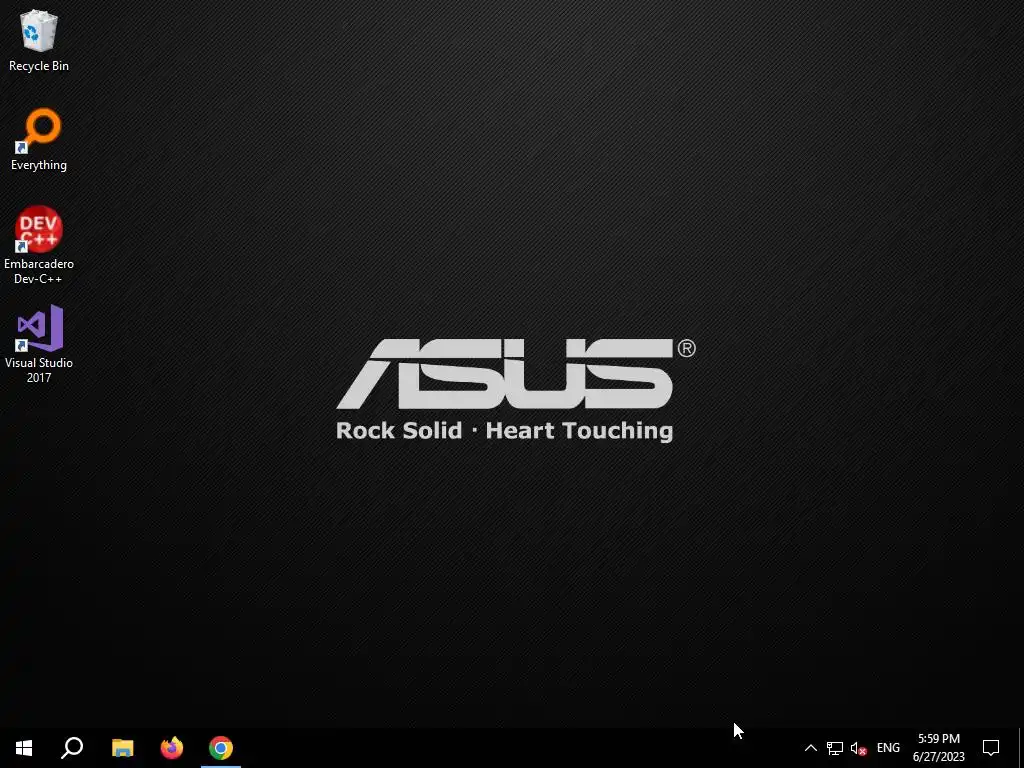Open the muted volume tray icon
Image resolution: width=1024 pixels, height=768 pixels.
coord(858,748)
